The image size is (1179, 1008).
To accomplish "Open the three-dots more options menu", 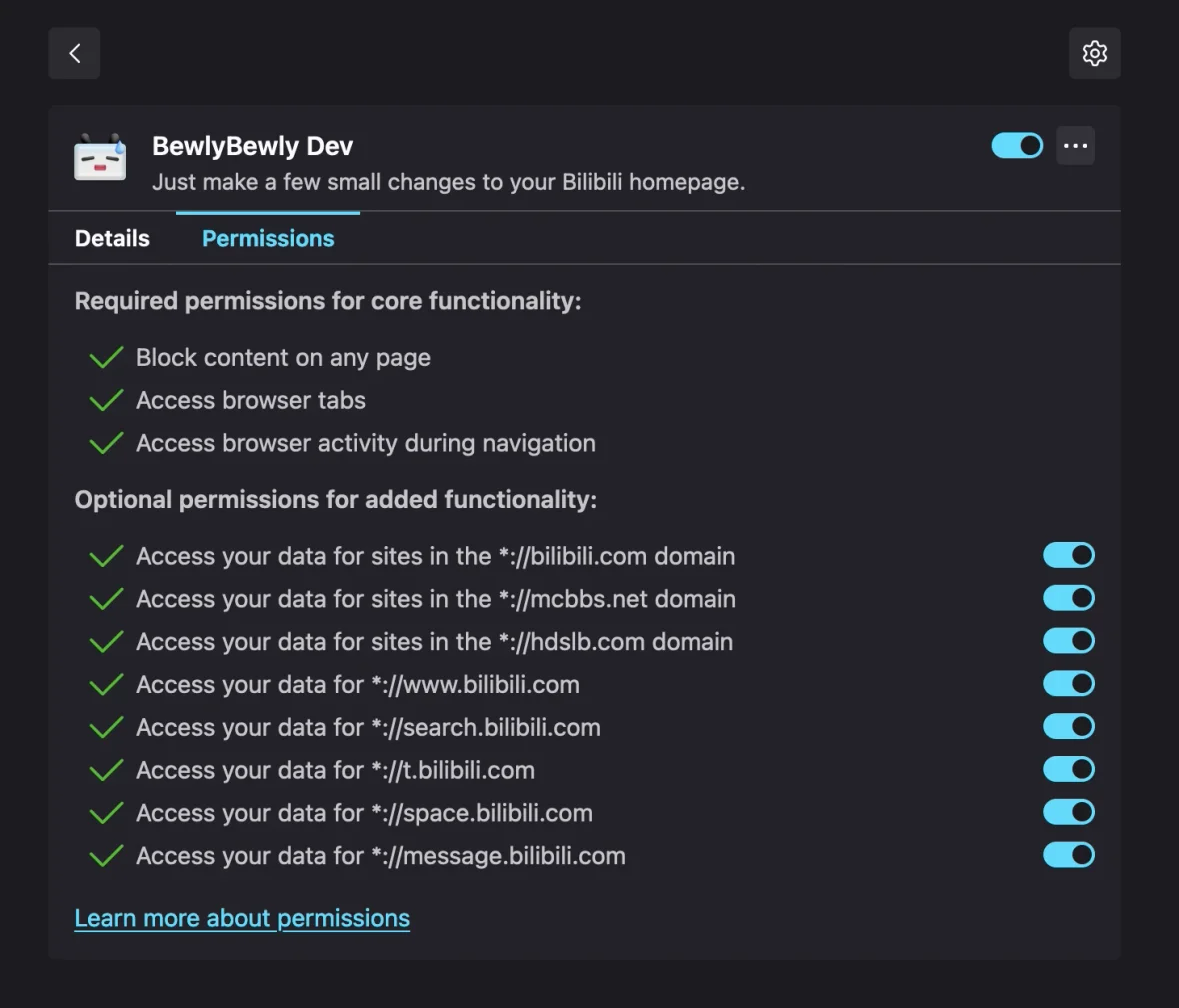I will tap(1075, 146).
